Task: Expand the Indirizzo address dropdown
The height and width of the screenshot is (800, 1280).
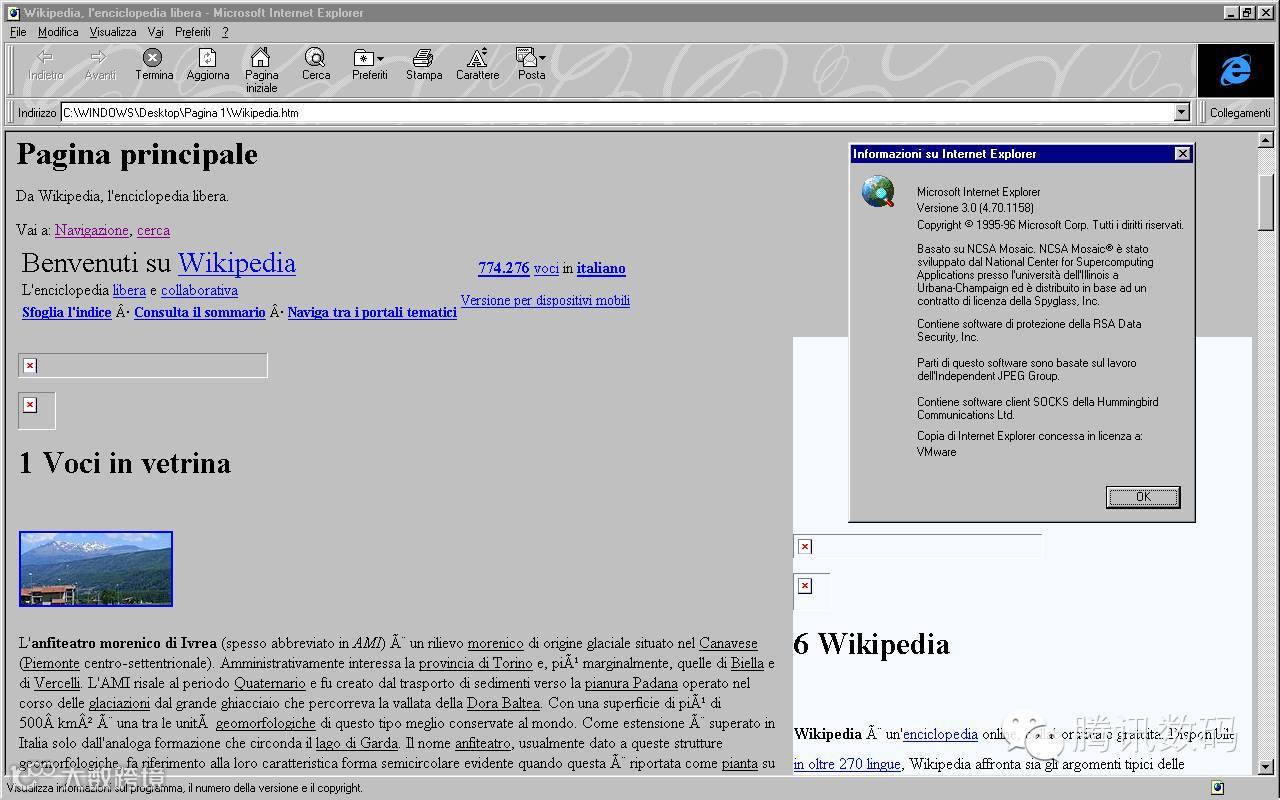Action: click(1181, 113)
